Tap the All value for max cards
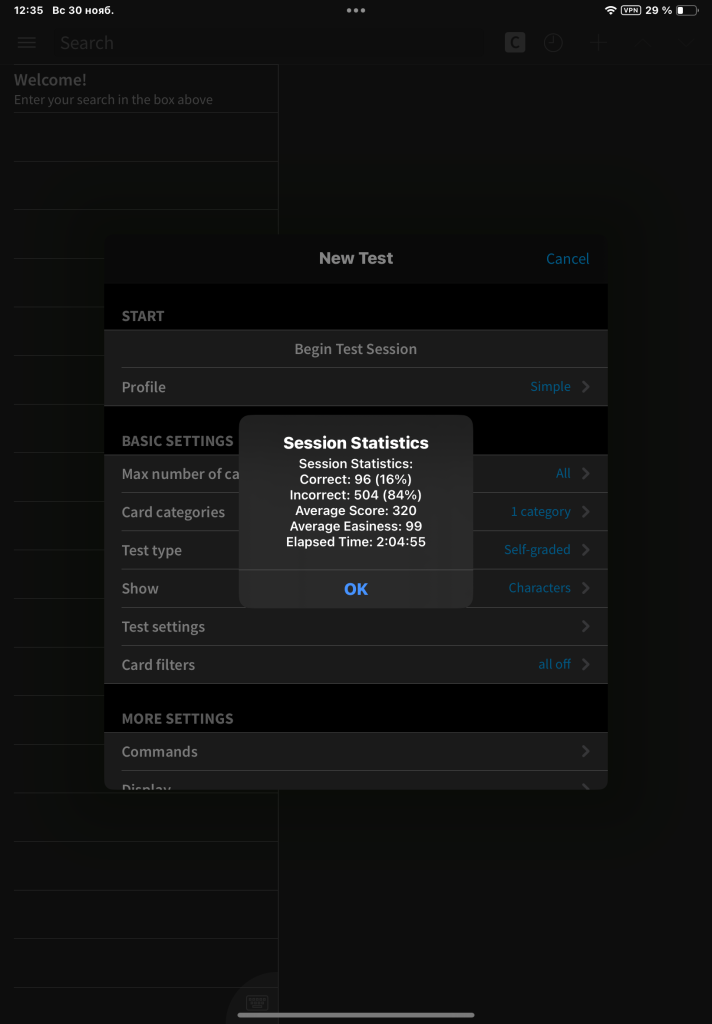712x1024 pixels. [563, 474]
